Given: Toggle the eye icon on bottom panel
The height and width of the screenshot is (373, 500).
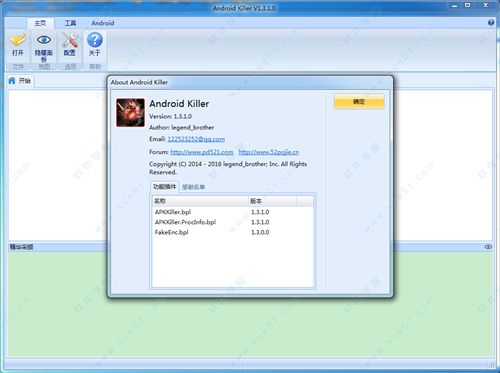Looking at the screenshot, I should tap(488, 247).
